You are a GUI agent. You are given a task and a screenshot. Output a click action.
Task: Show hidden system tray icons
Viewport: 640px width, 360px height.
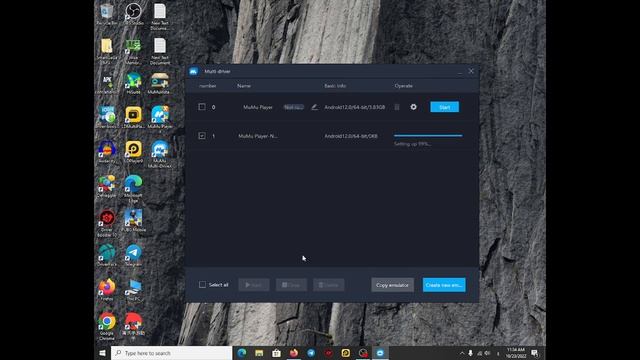[x=462, y=353]
